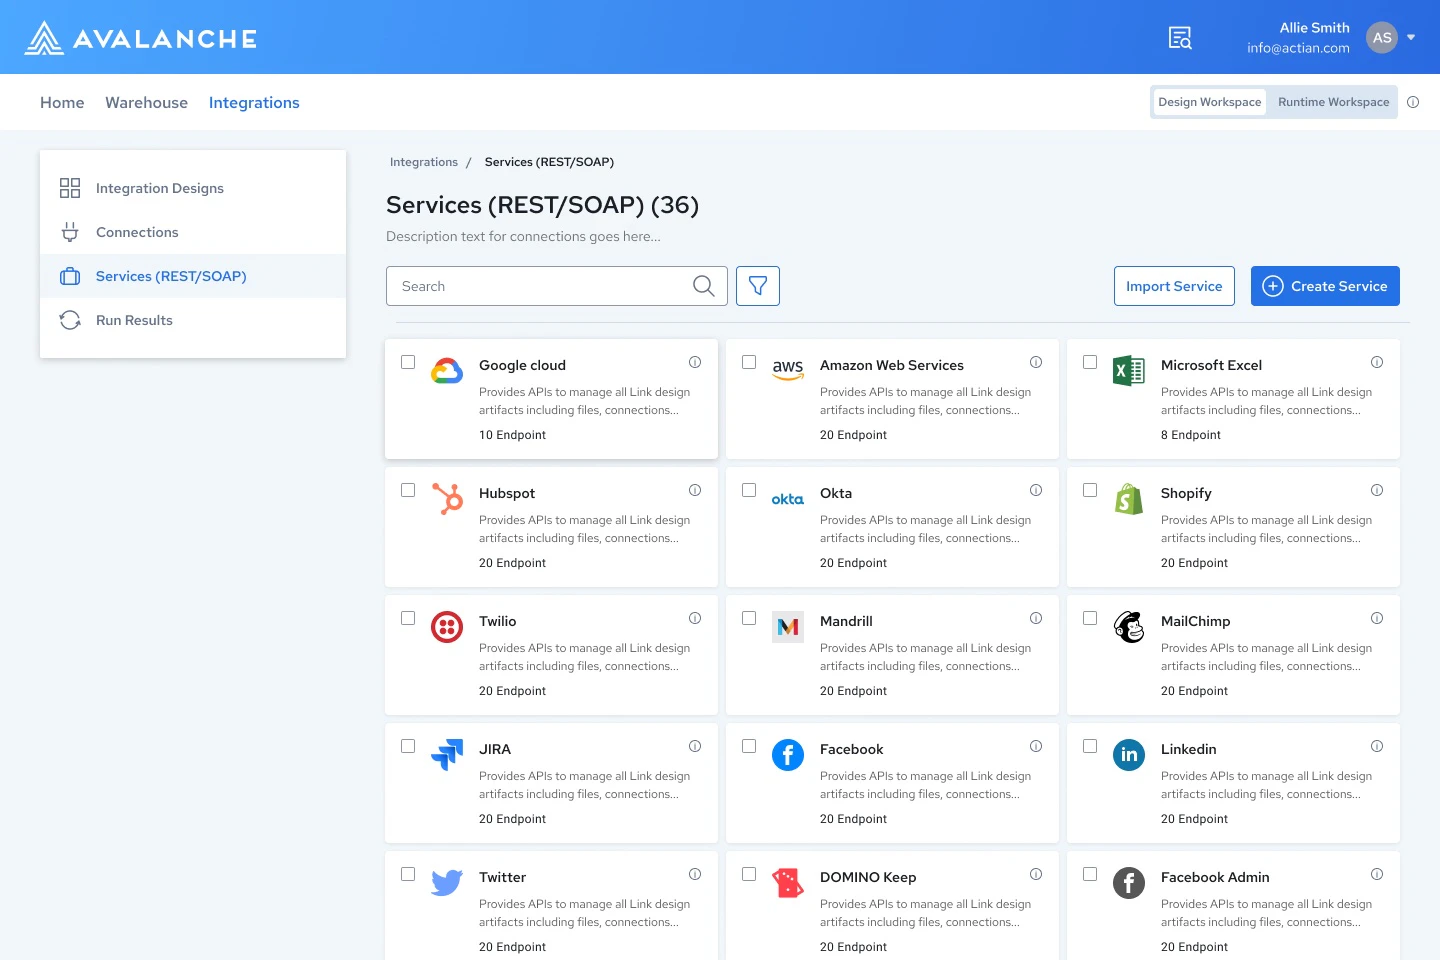Viewport: 1440px width, 960px height.
Task: Click inside the Search services field
Action: (x=540, y=286)
